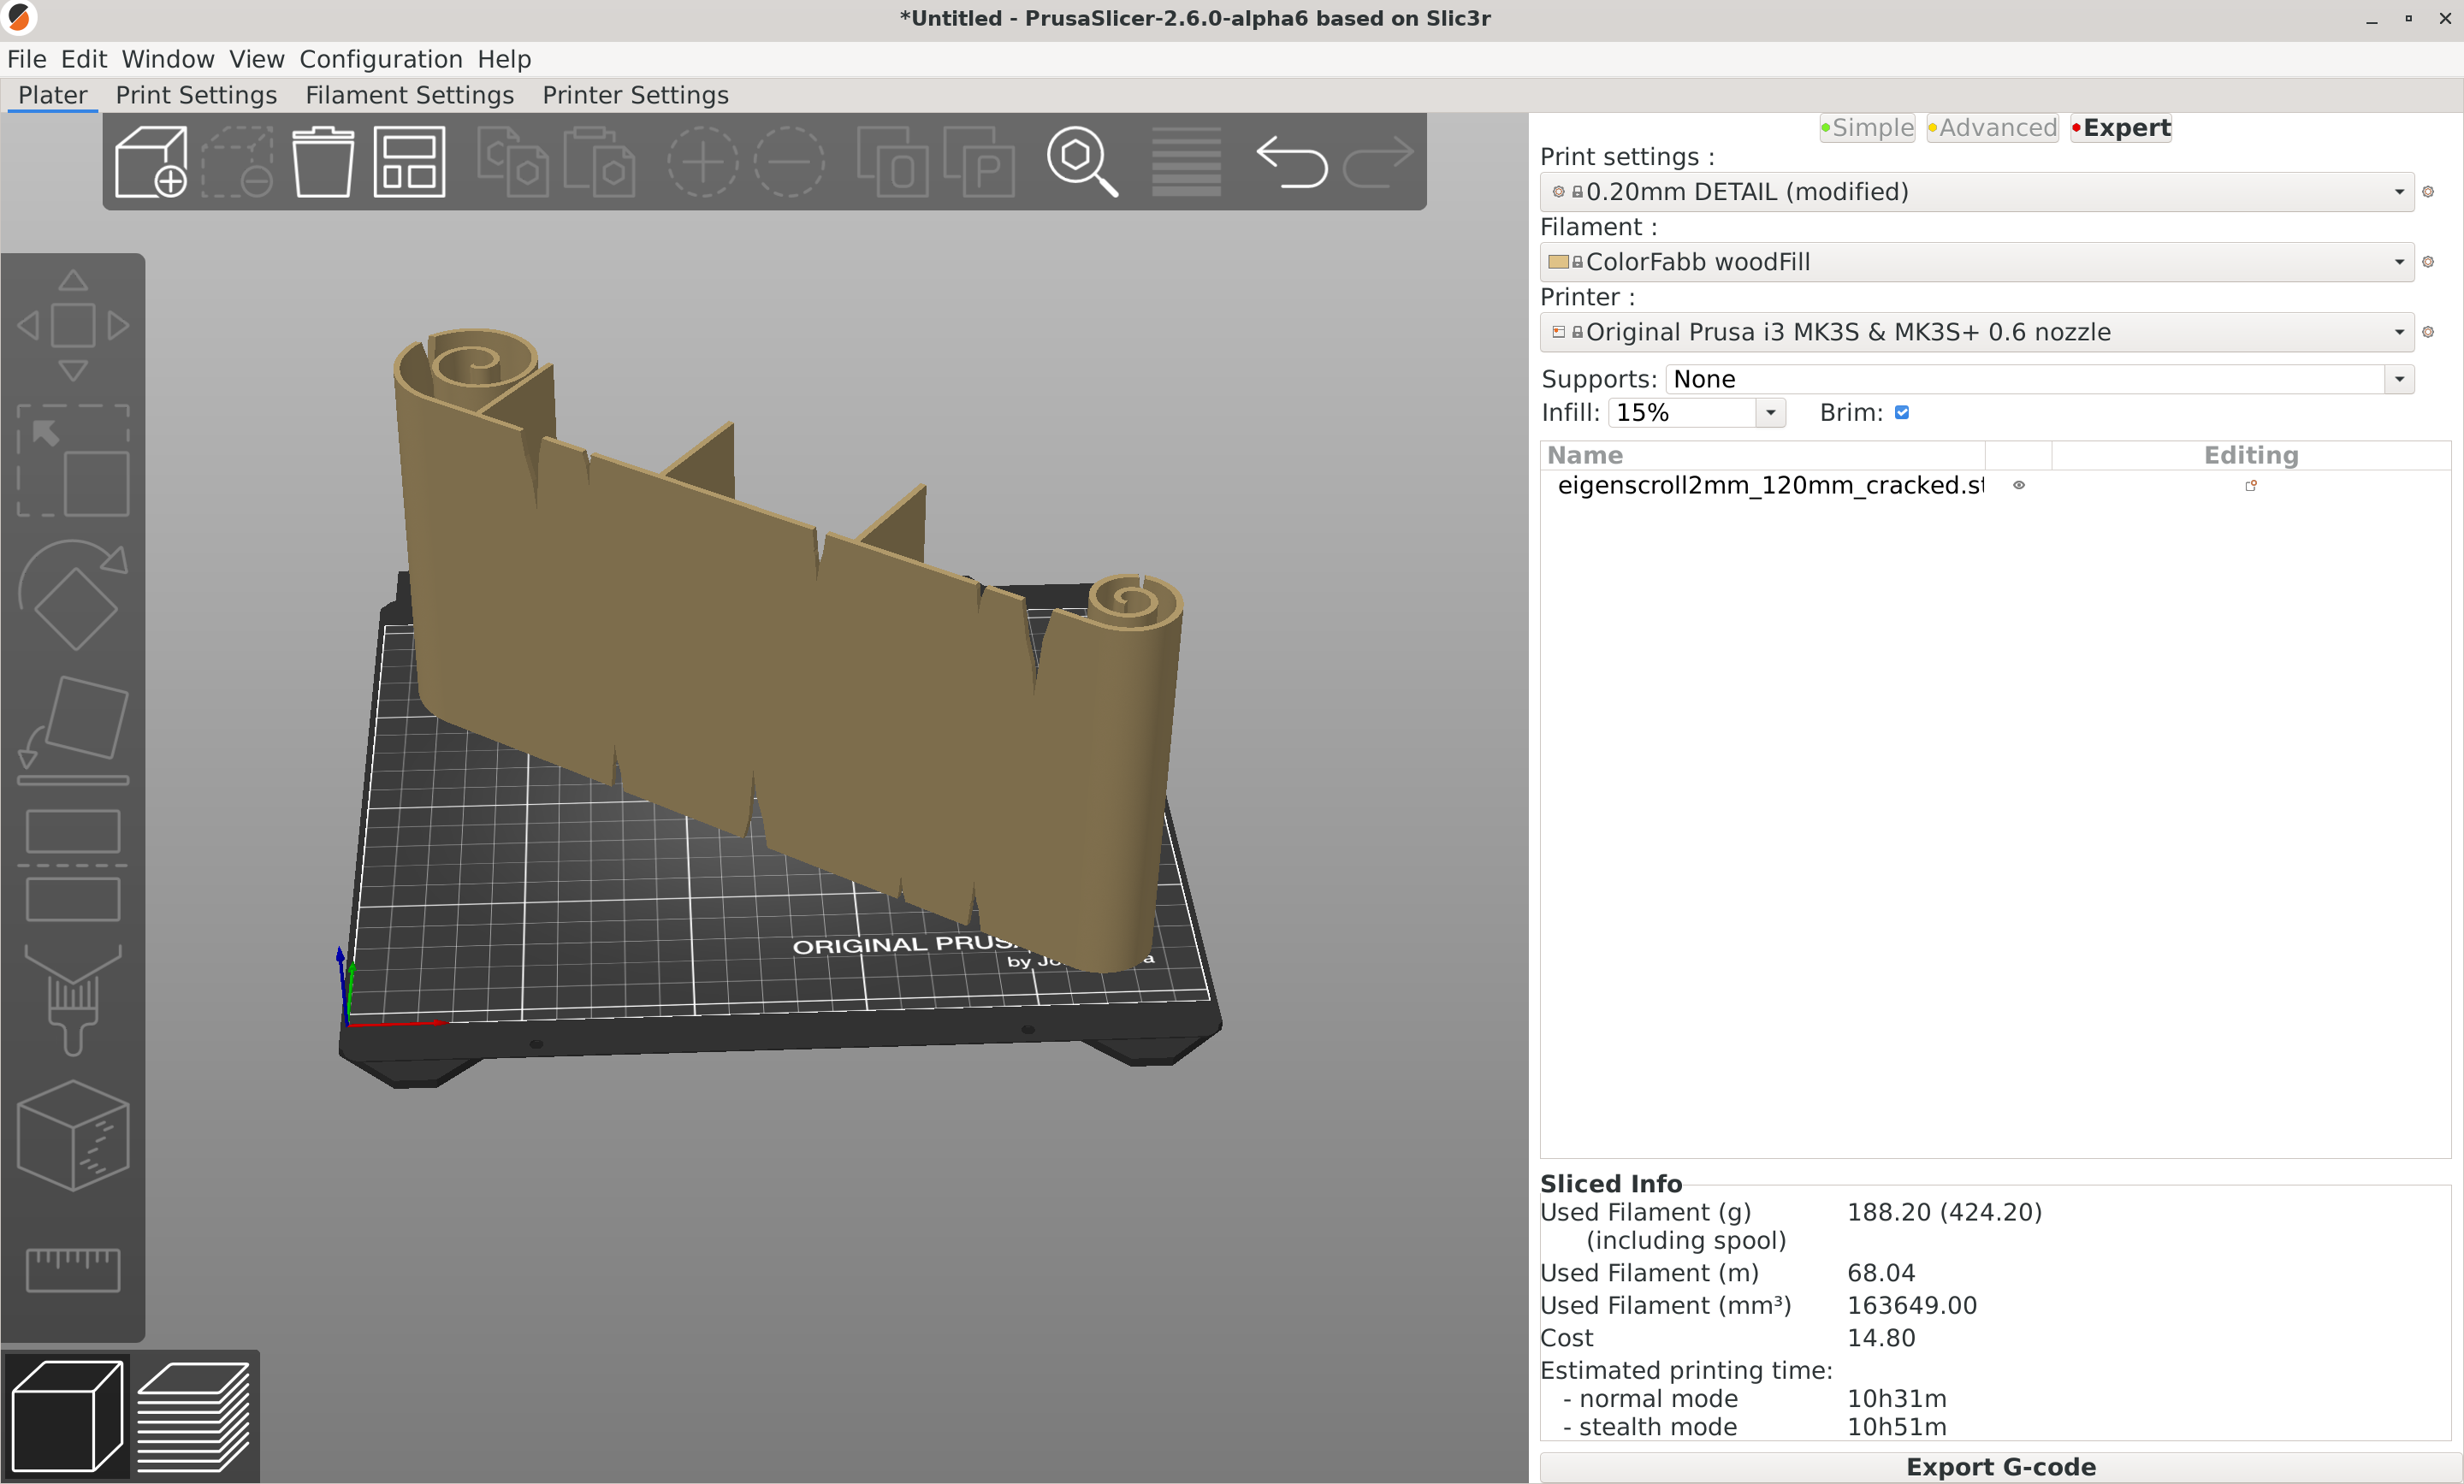
Task: Click the Undo arrow icon
Action: [1291, 161]
